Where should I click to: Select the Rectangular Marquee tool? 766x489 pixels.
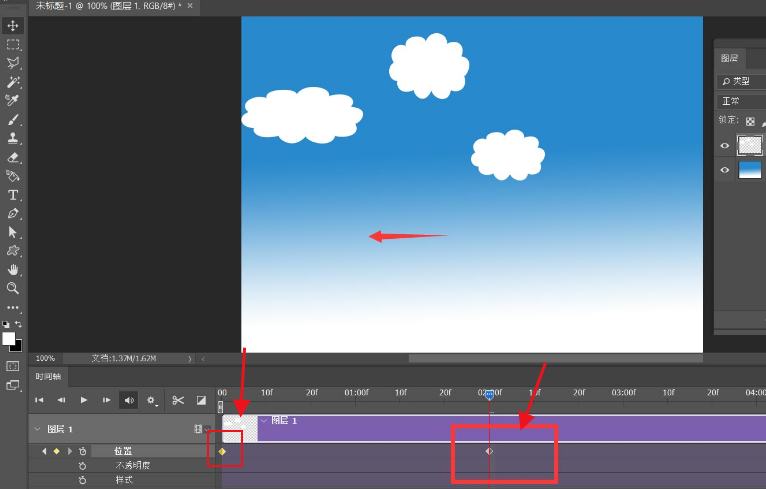pos(13,44)
